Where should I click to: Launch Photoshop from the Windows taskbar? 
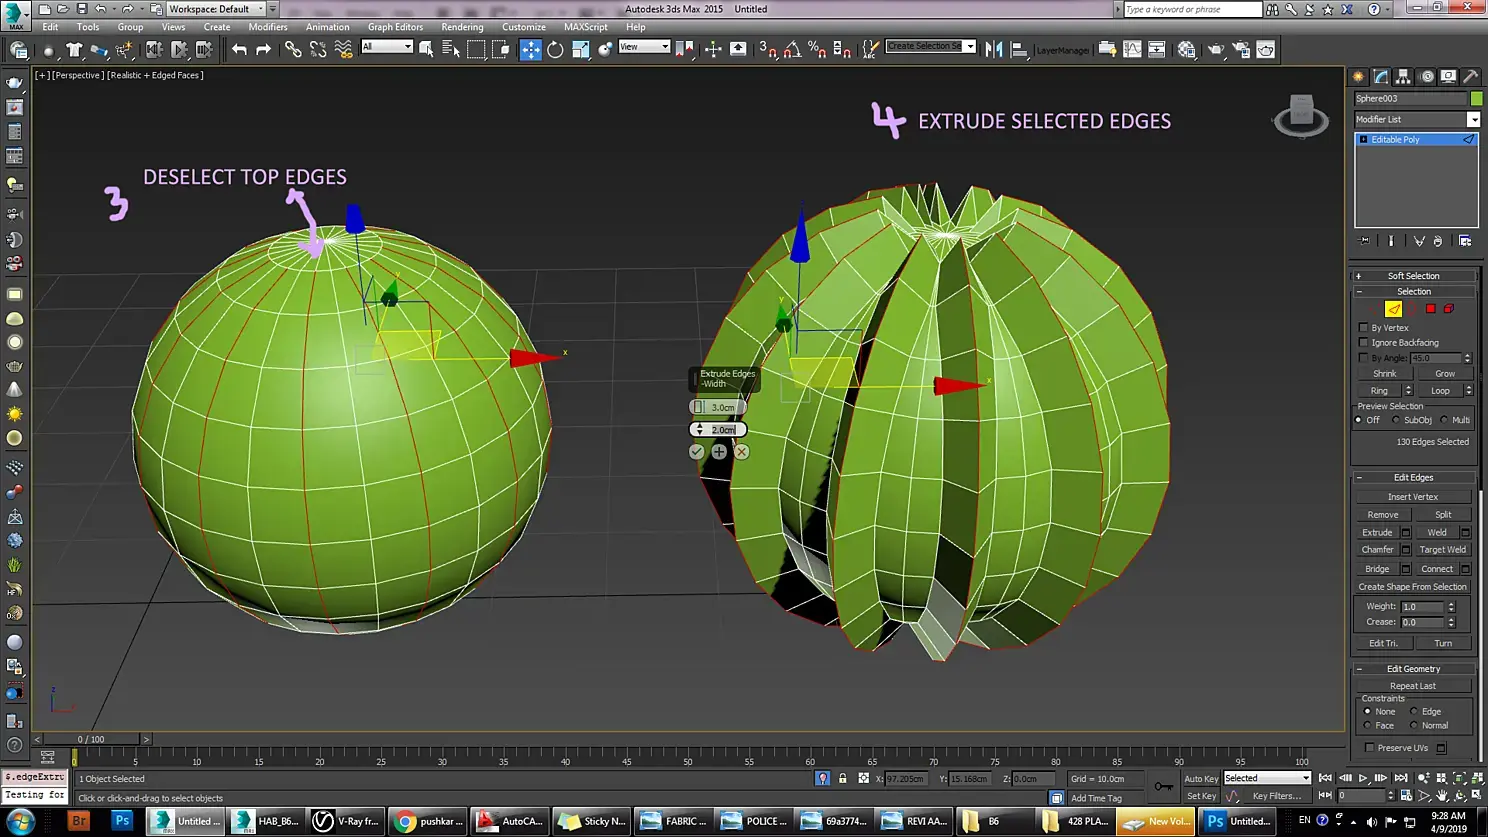point(122,821)
